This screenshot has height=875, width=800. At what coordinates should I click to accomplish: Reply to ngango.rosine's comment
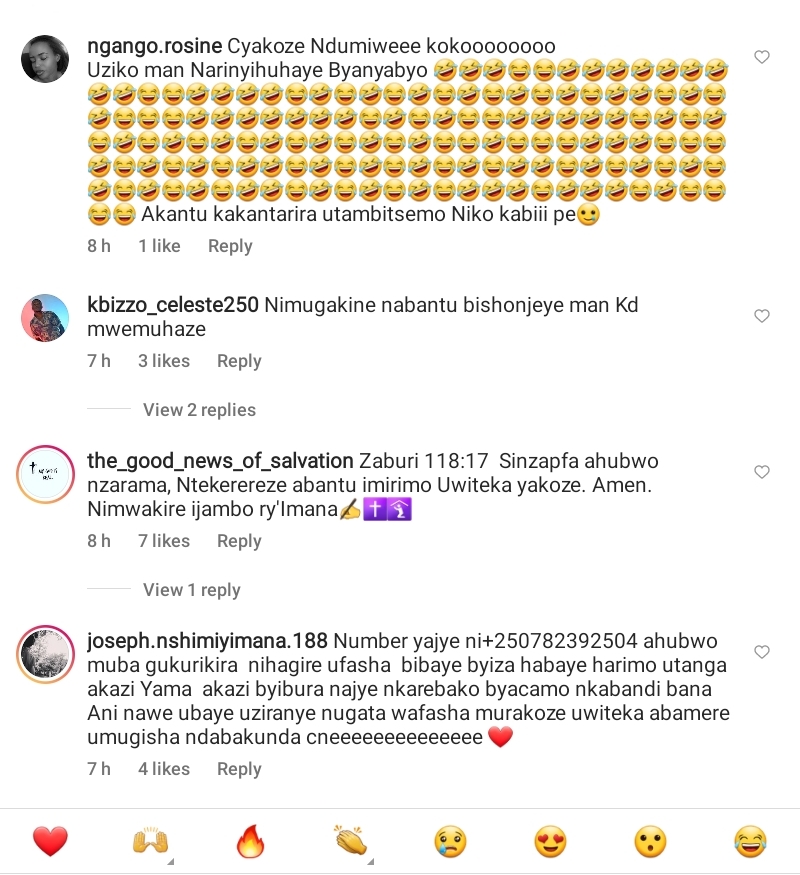coord(230,246)
